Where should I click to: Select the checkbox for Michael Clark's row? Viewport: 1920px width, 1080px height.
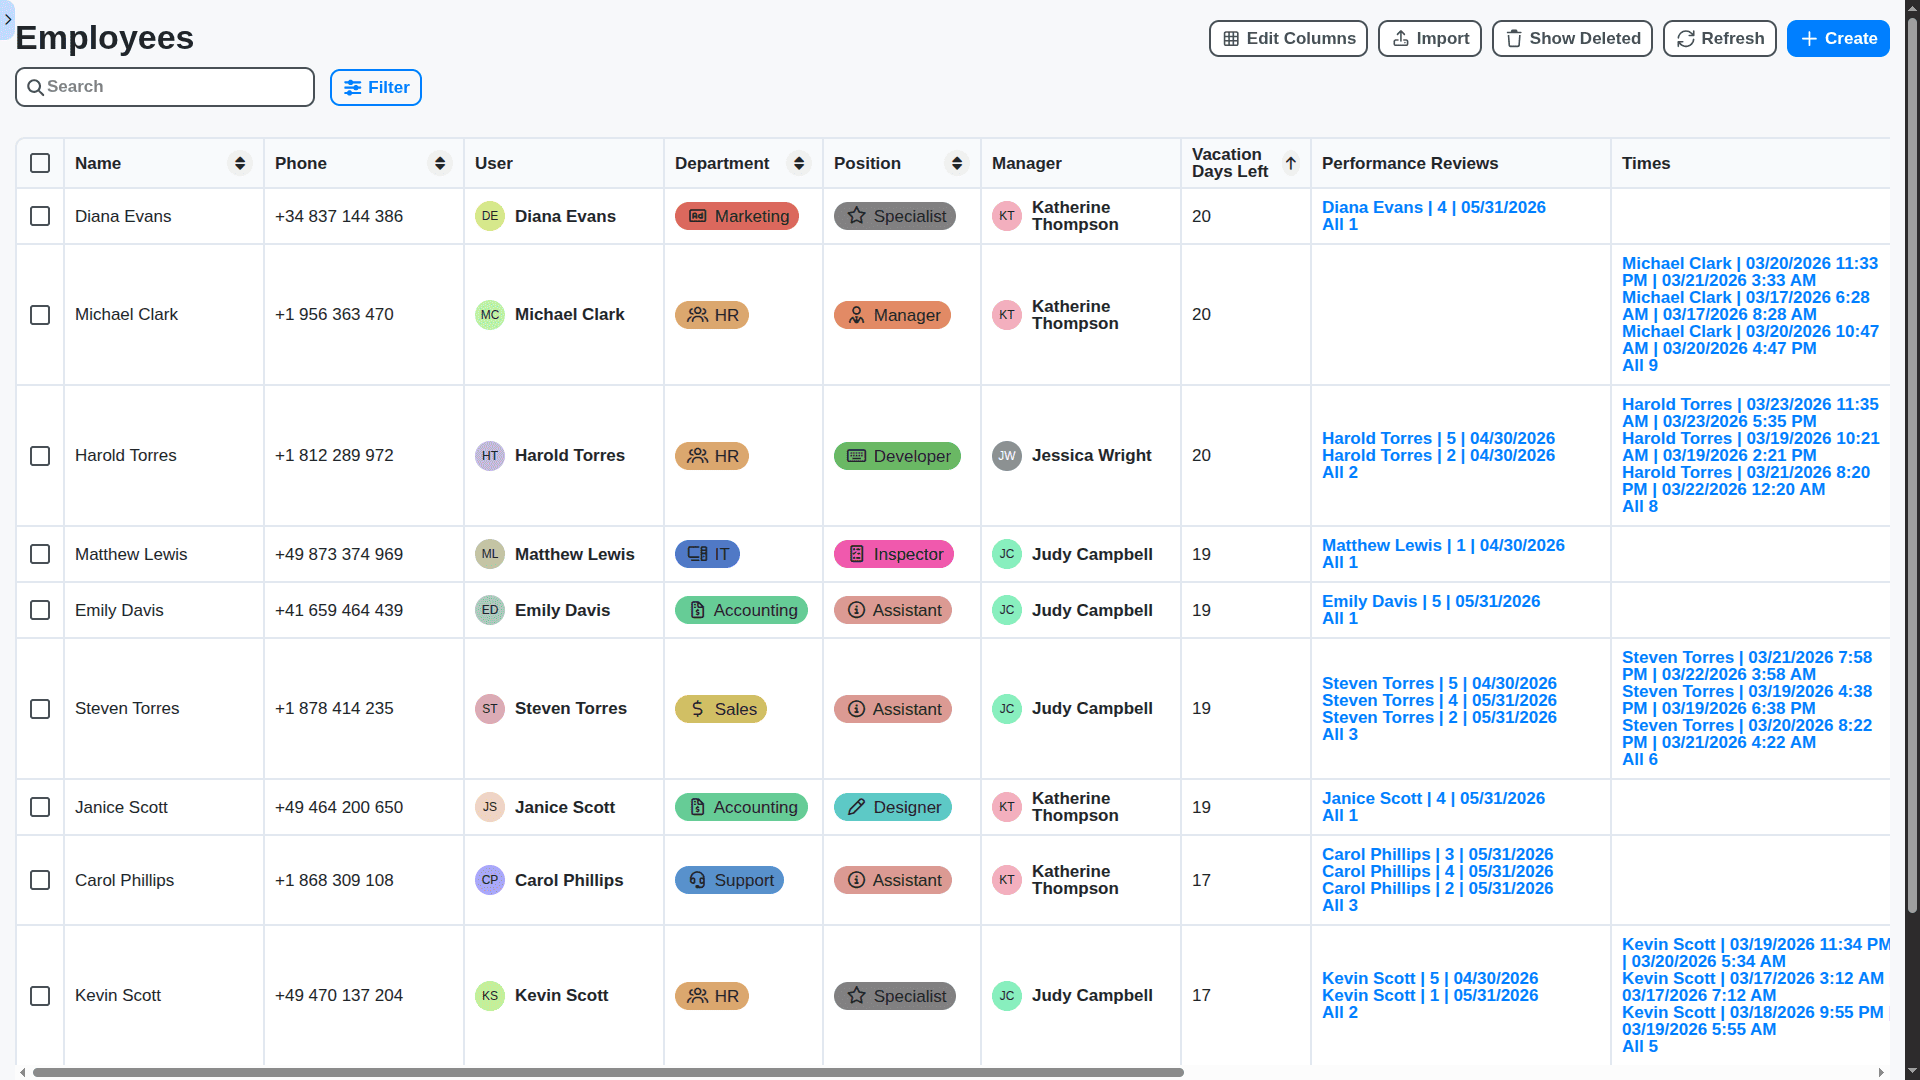tap(40, 315)
